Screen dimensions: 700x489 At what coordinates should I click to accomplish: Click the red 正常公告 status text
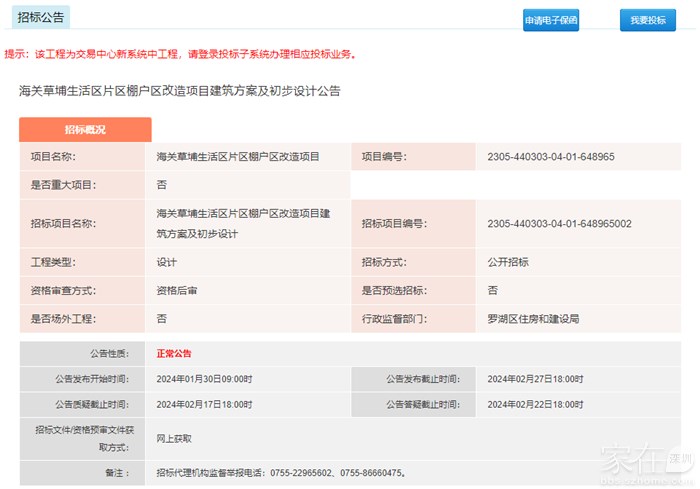click(174, 353)
